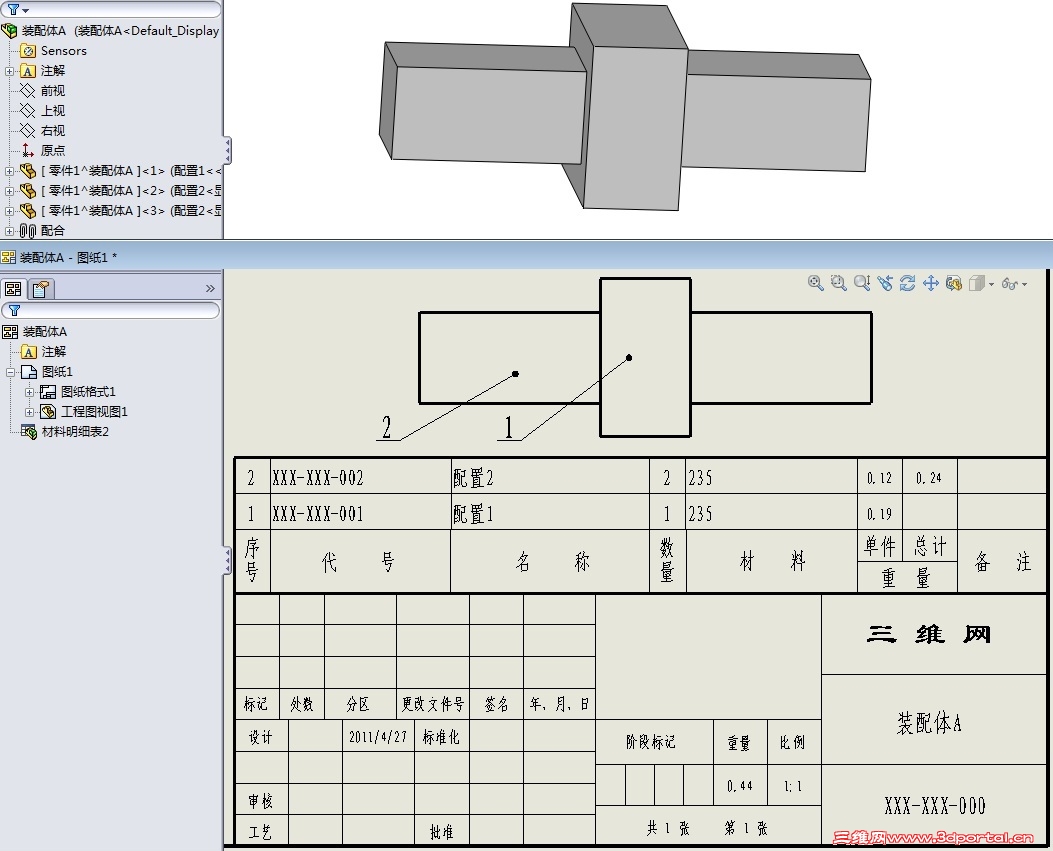Click the XXX-XXX-000 drawing number
This screenshot has height=851, width=1053.
click(x=934, y=805)
